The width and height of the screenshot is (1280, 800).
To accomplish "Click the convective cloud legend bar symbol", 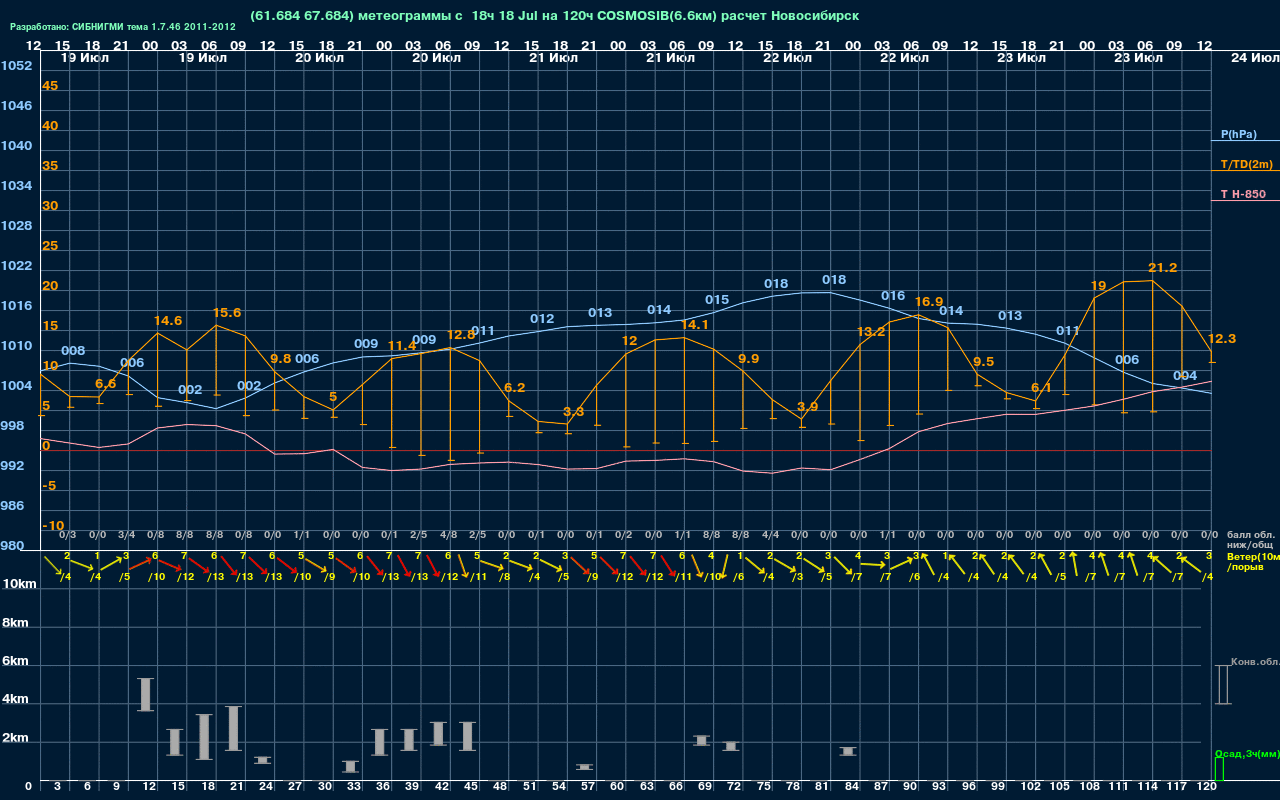I will [1223, 685].
